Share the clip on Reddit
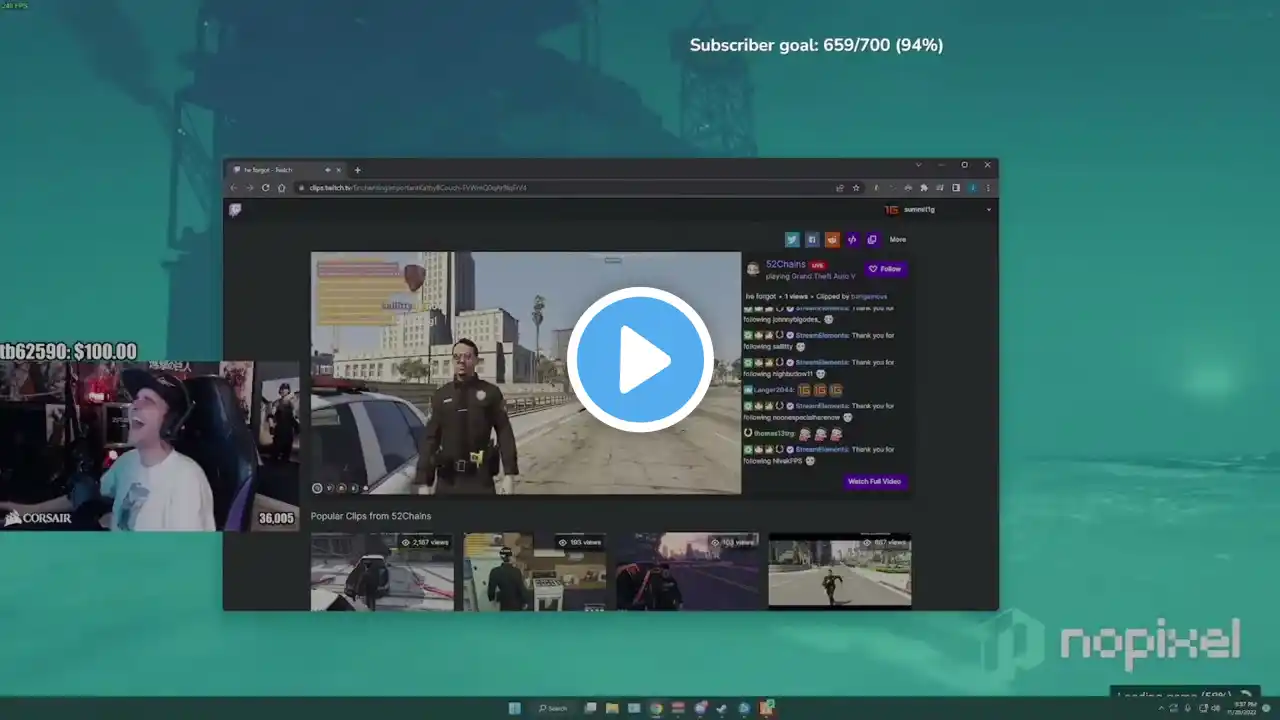 pos(832,240)
